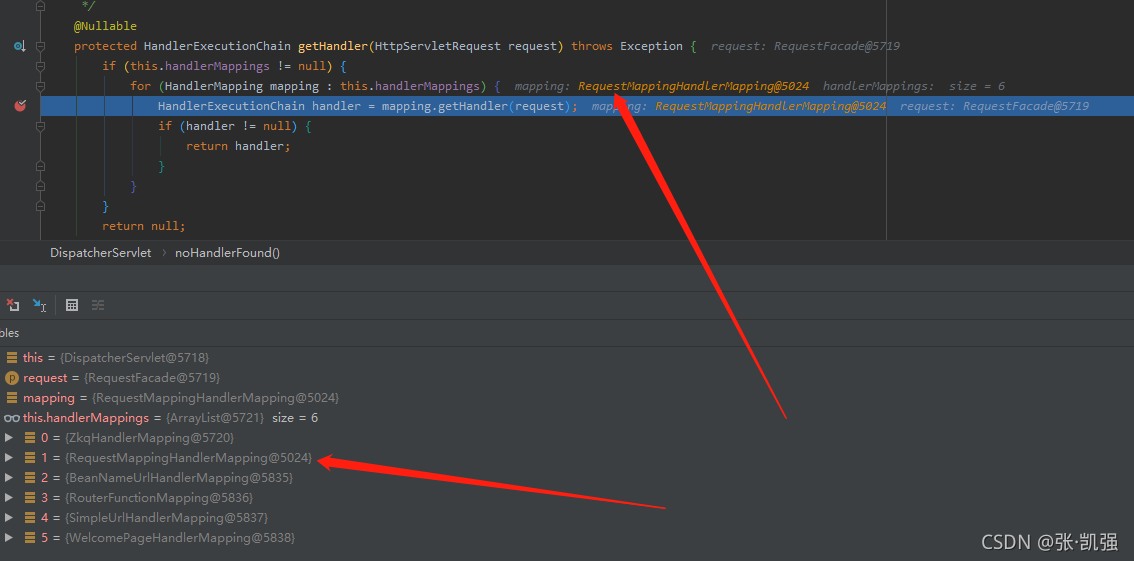Click the {WelcomePageHandlerMapping@5838} value text
The height and width of the screenshot is (561, 1134).
179,538
